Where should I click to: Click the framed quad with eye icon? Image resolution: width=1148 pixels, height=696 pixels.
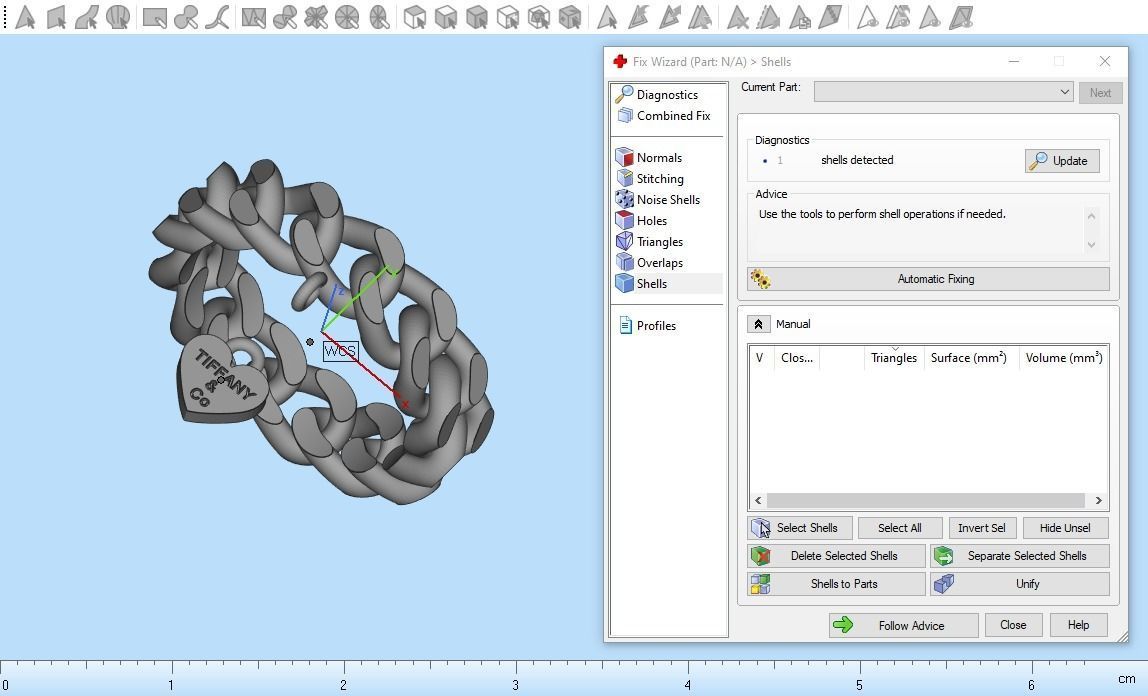pos(961,17)
